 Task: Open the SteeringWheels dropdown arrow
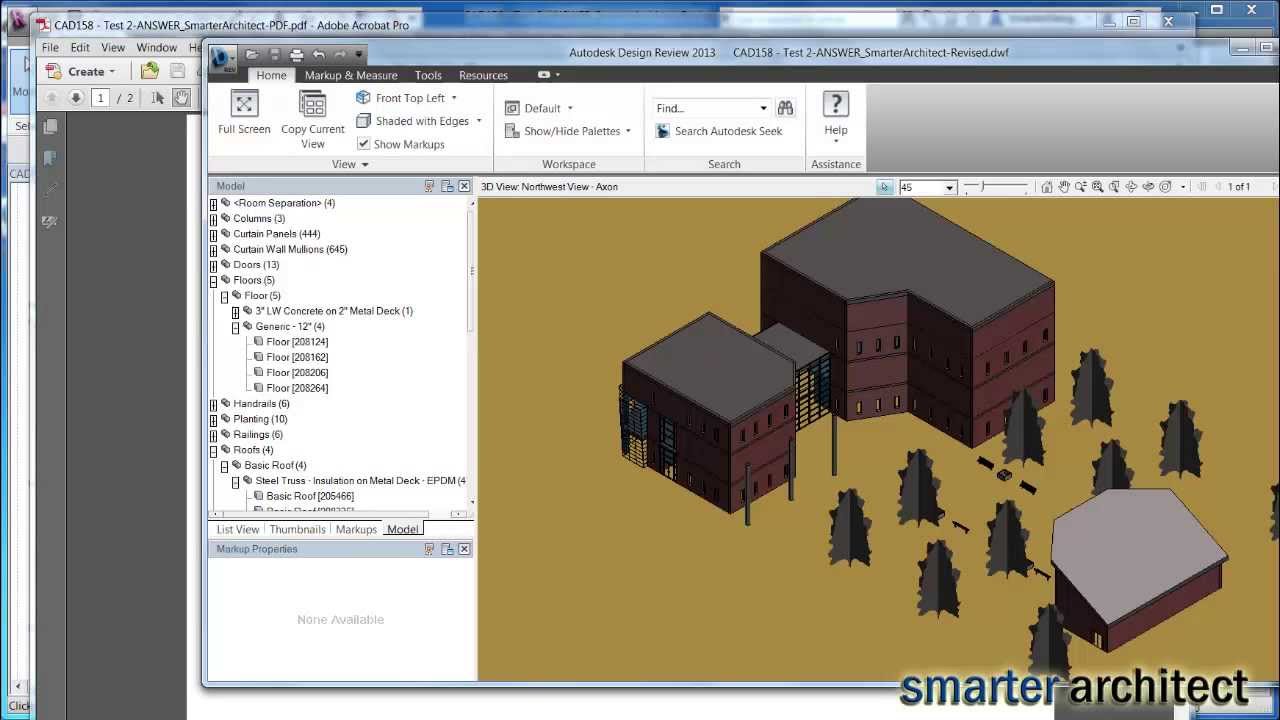point(1183,187)
